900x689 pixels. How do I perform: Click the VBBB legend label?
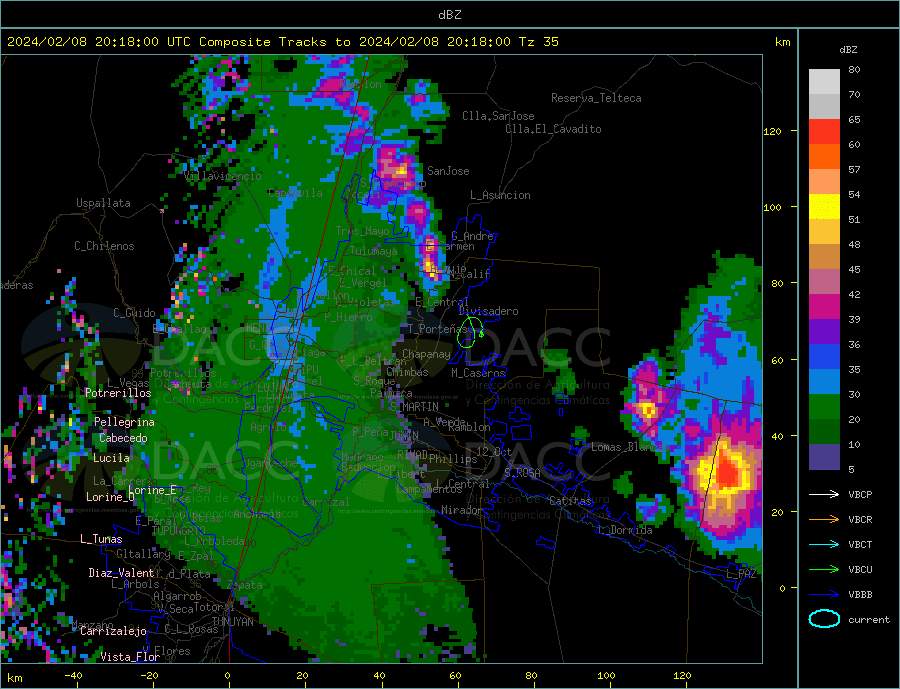(x=860, y=594)
